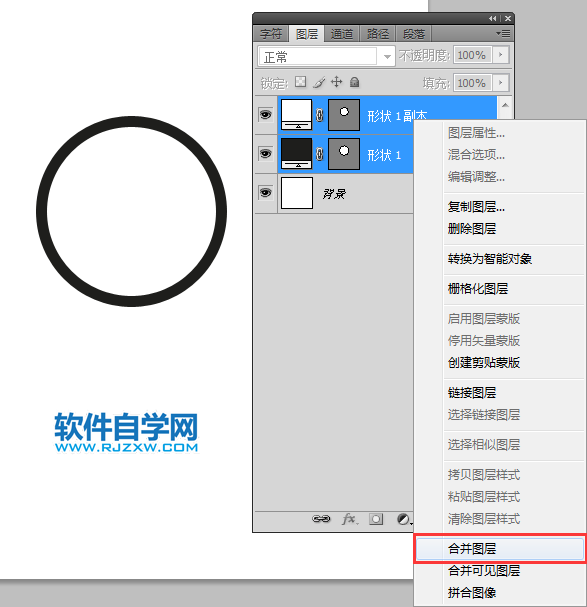Click the lock position move icon
This screenshot has width=587, height=607.
pos(336,82)
